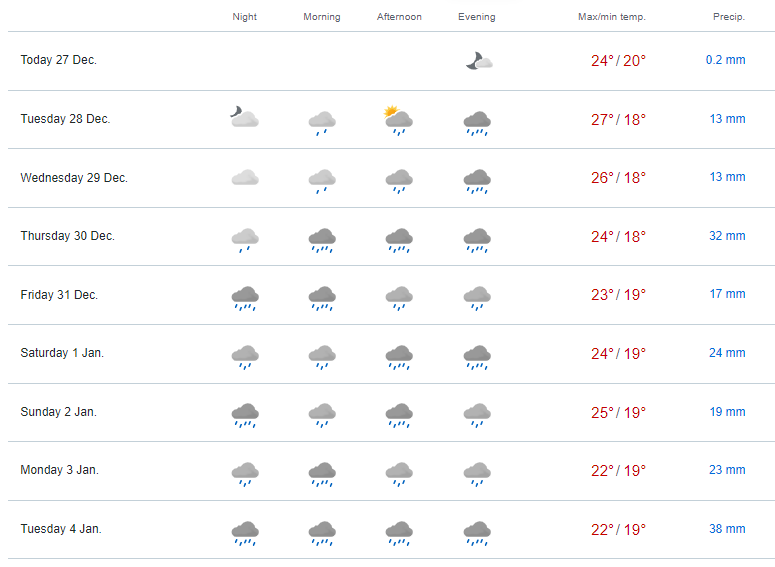Click the Tuesday 28 Dec. night partly cloudy moon icon
Screen dimensions: 775x567
(x=245, y=117)
